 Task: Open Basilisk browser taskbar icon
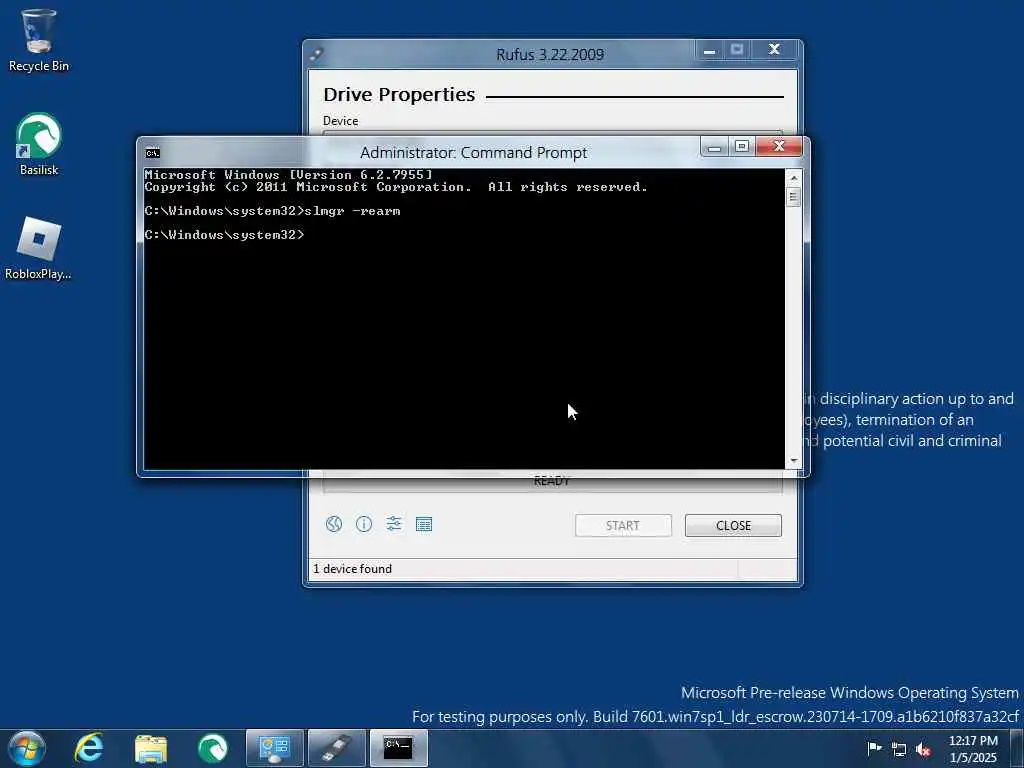[212, 748]
